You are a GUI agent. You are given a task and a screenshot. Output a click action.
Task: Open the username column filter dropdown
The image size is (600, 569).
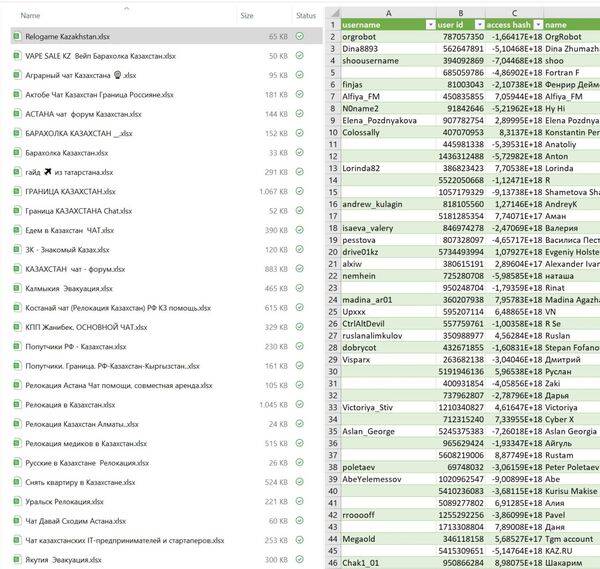430,25
